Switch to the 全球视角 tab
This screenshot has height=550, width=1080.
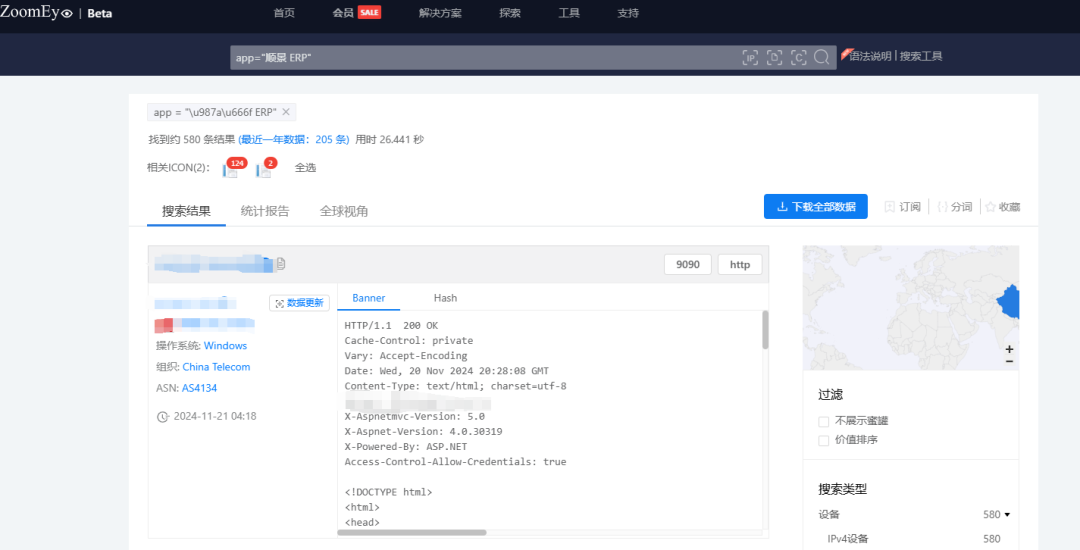tap(344, 211)
